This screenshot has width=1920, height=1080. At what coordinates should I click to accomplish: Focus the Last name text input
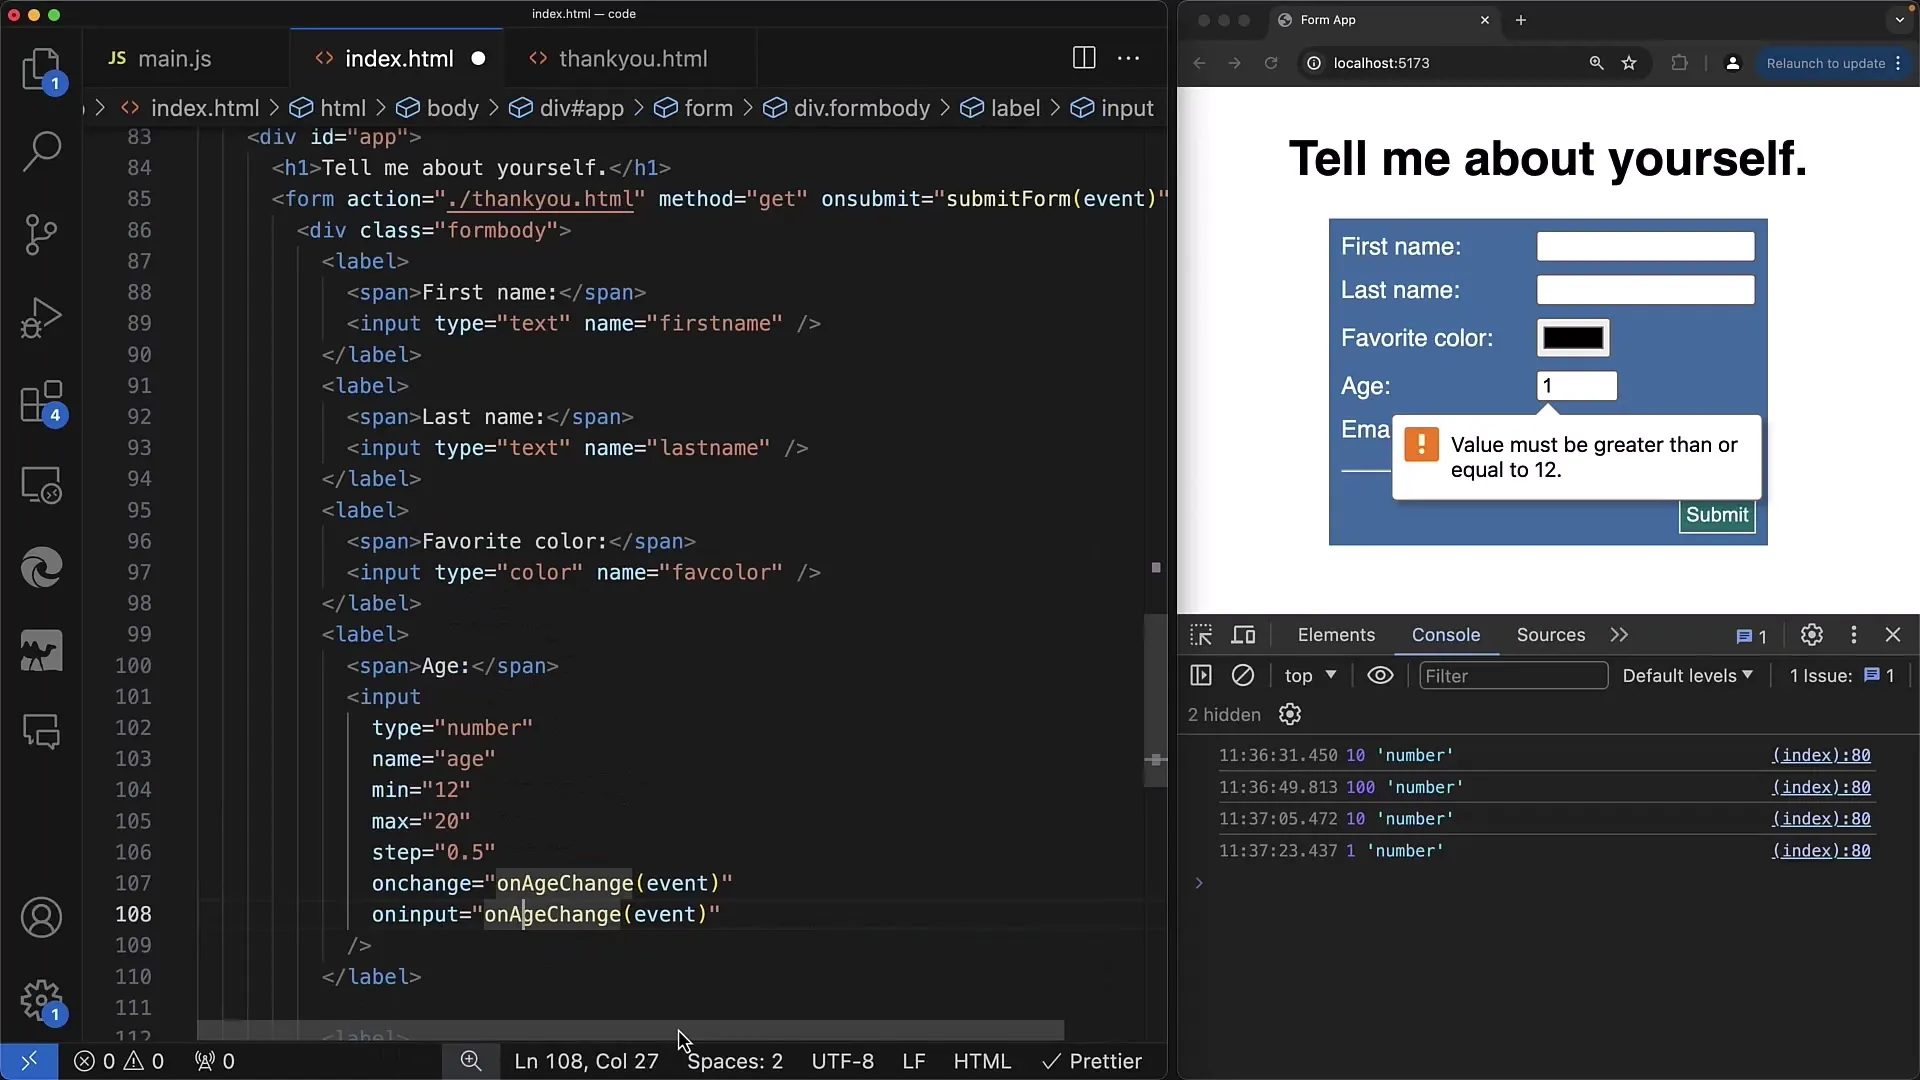1645,290
